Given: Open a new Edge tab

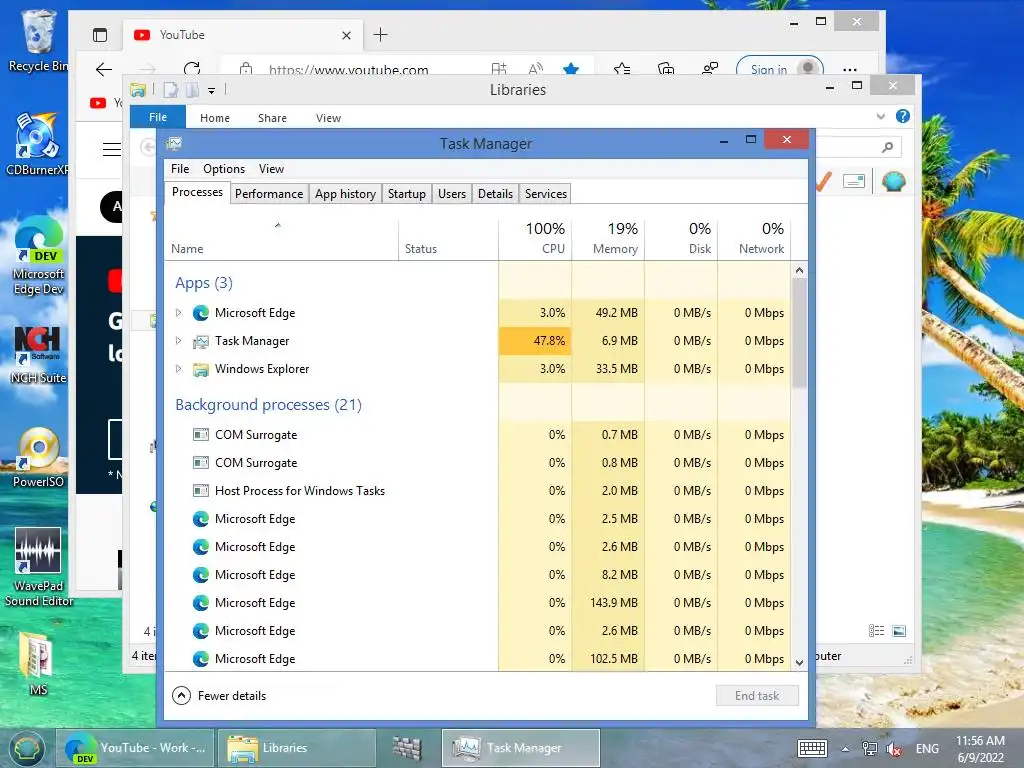Looking at the screenshot, I should click(380, 35).
